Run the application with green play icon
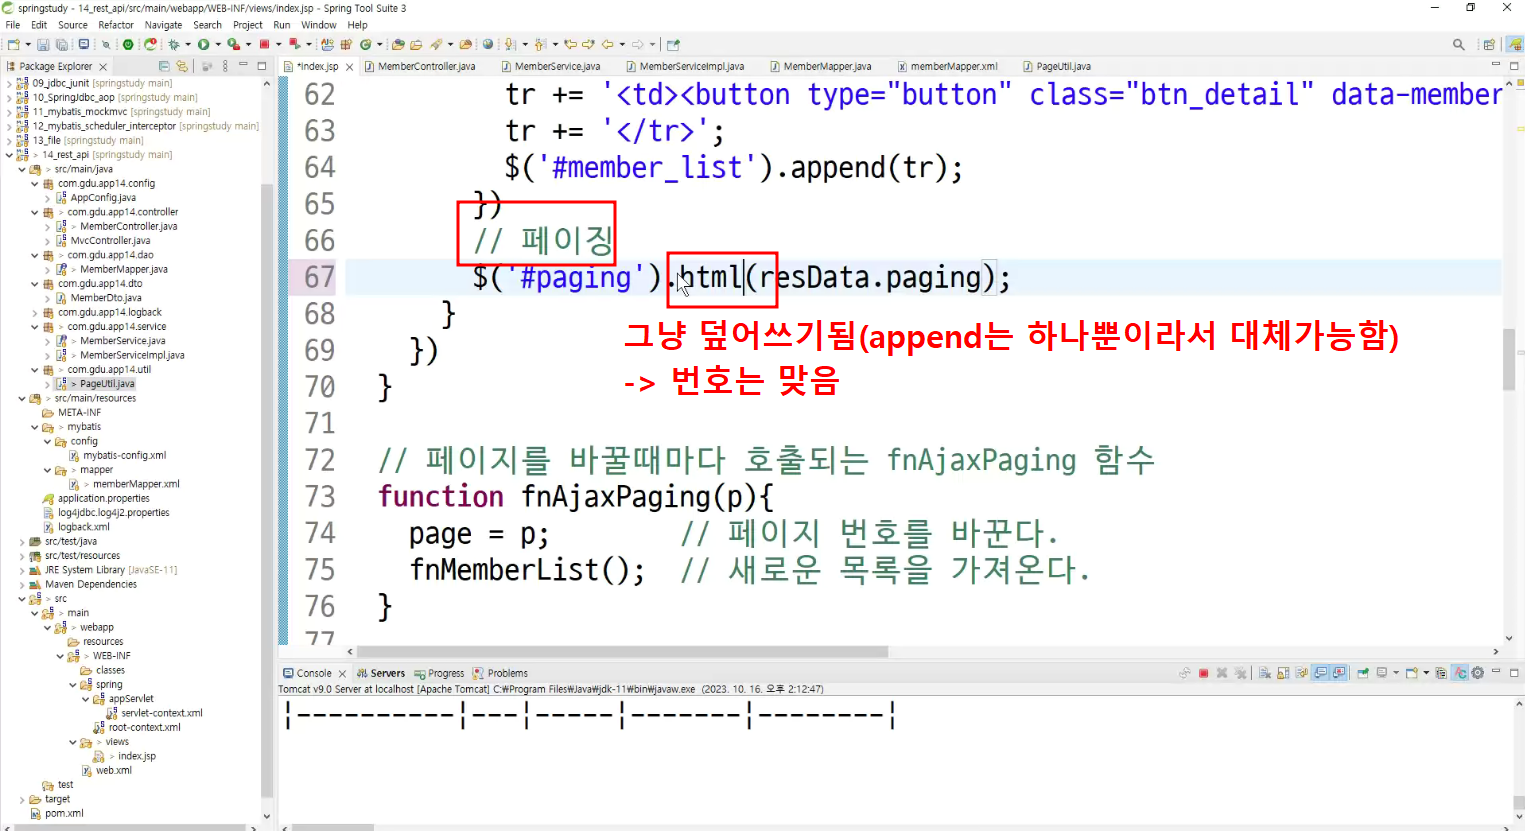 203,44
